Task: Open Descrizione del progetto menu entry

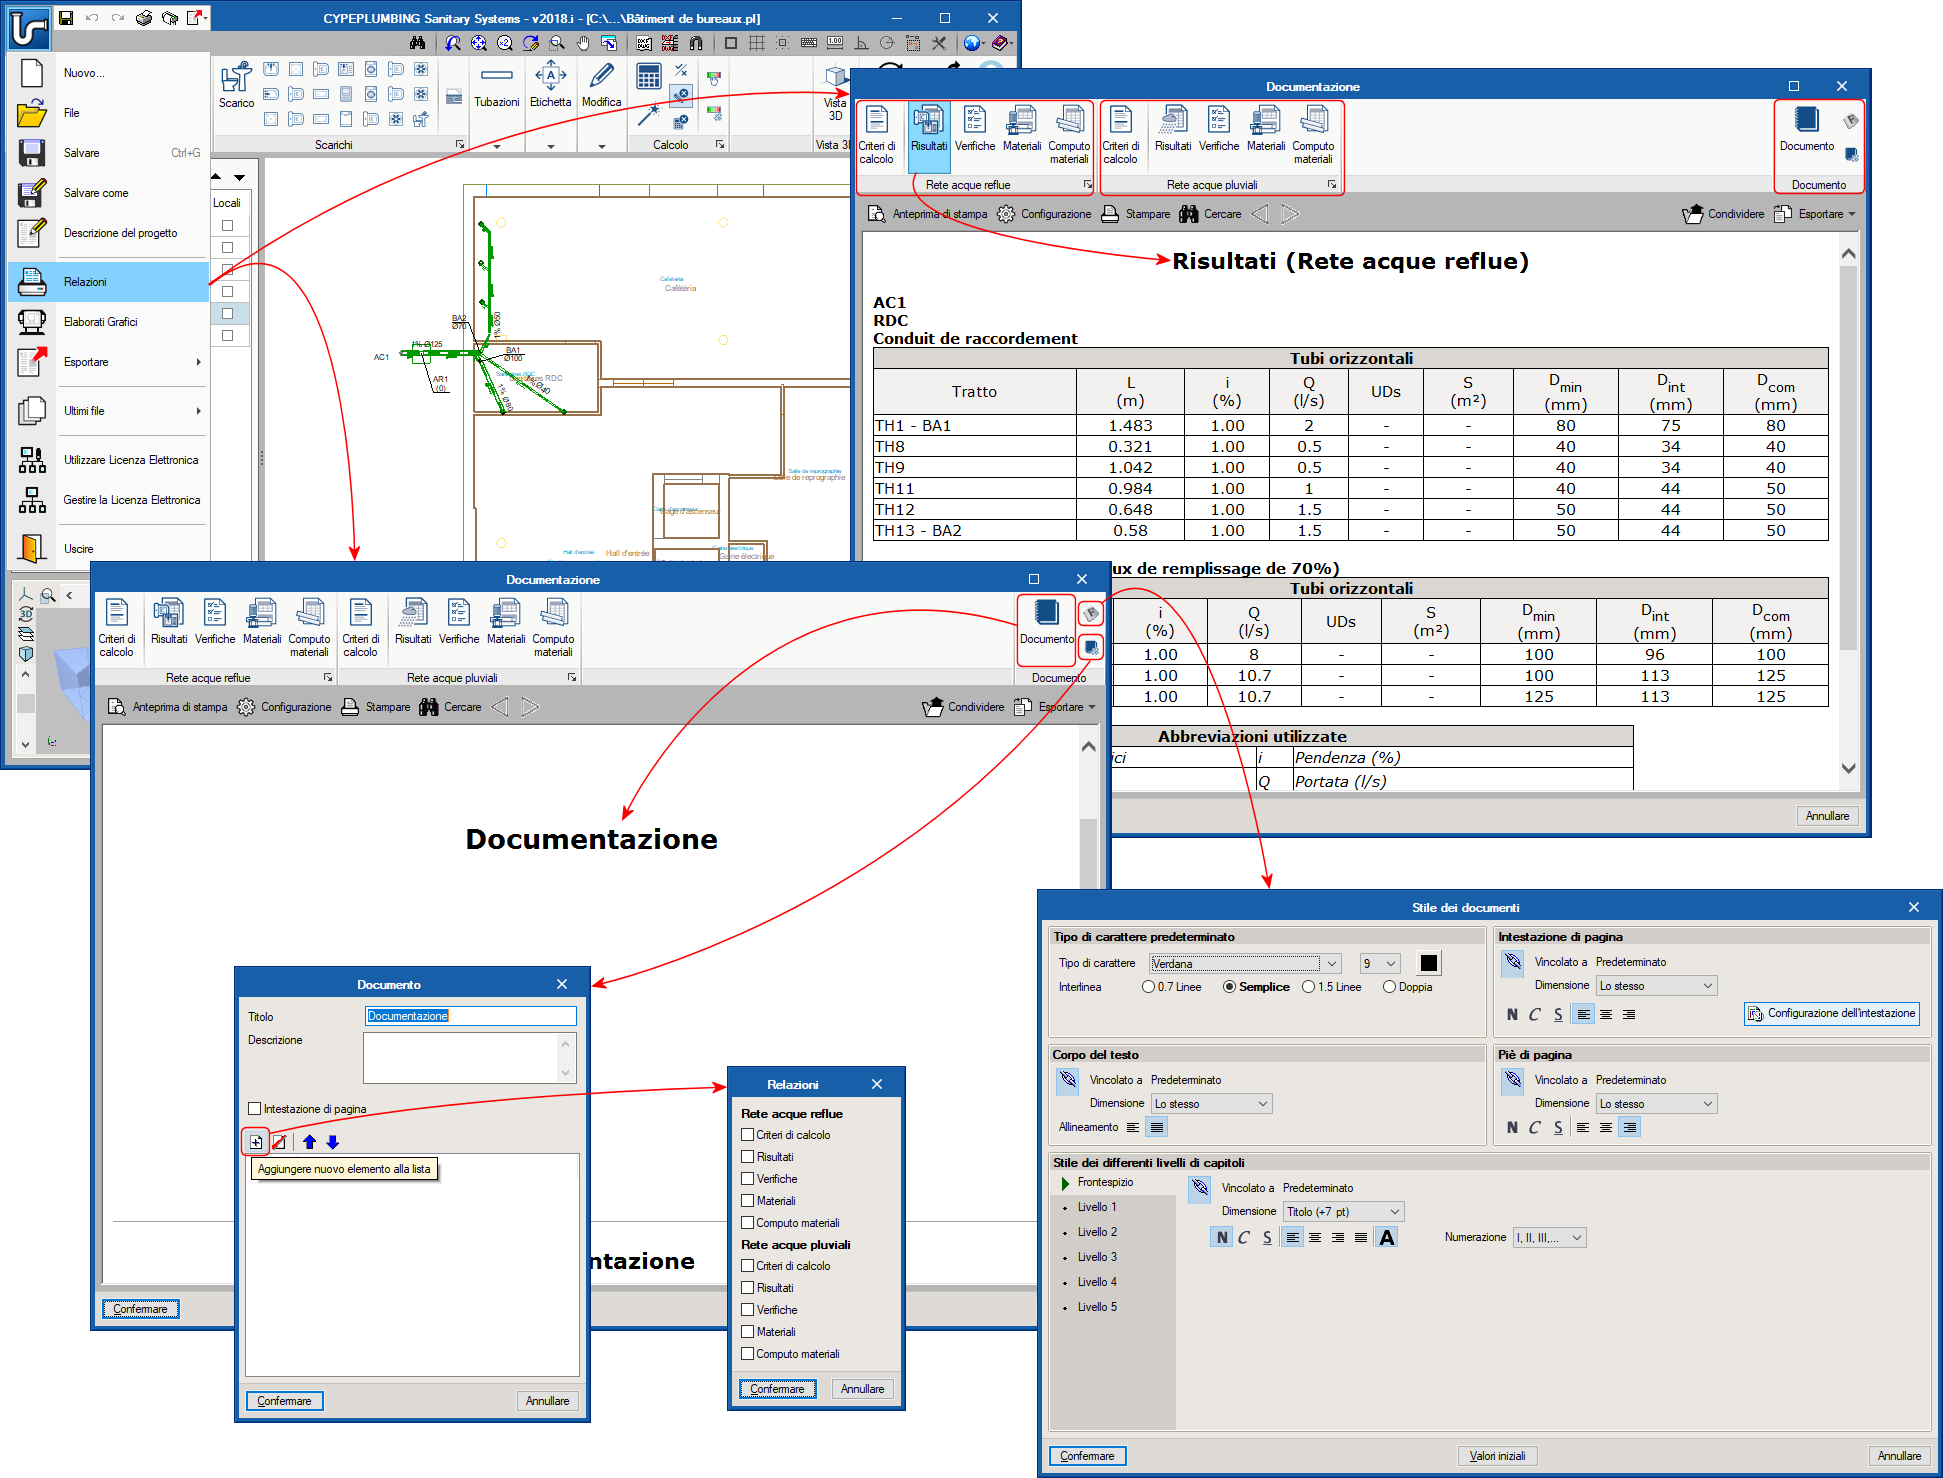Action: coord(110,233)
